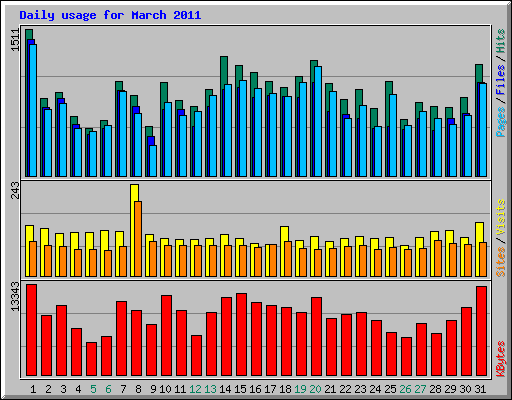Click the 243 visits axis label
The width and height of the screenshot is (512, 400).
[16, 190]
